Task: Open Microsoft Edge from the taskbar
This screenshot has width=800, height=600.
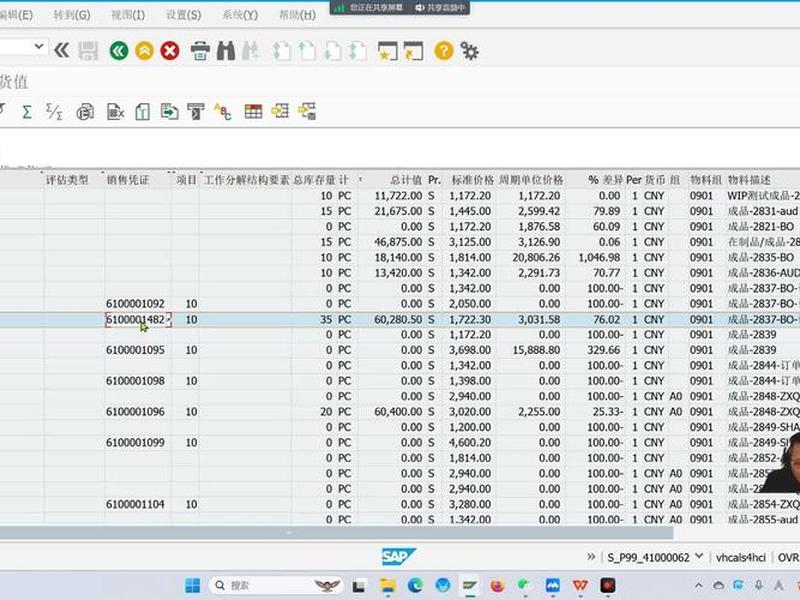Action: pos(415,586)
